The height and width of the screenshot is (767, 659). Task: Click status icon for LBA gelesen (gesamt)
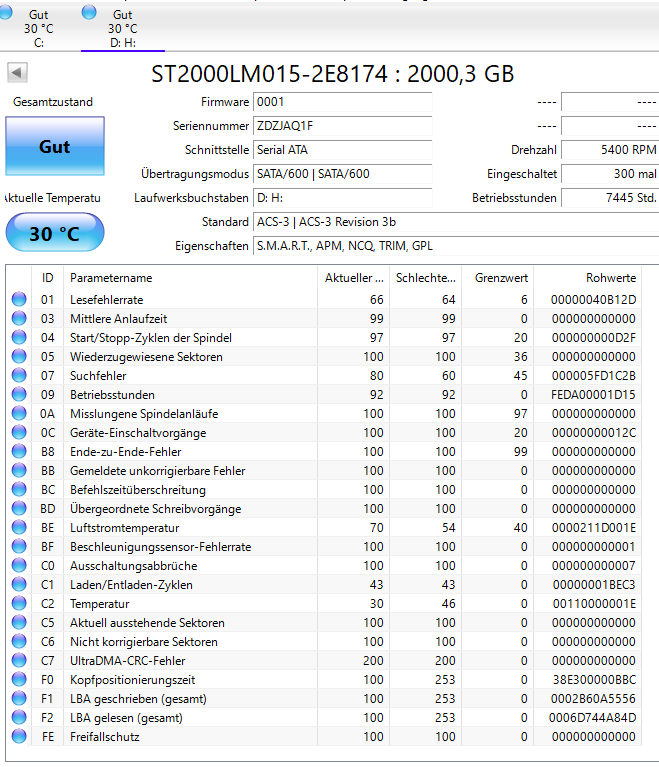click(x=19, y=717)
